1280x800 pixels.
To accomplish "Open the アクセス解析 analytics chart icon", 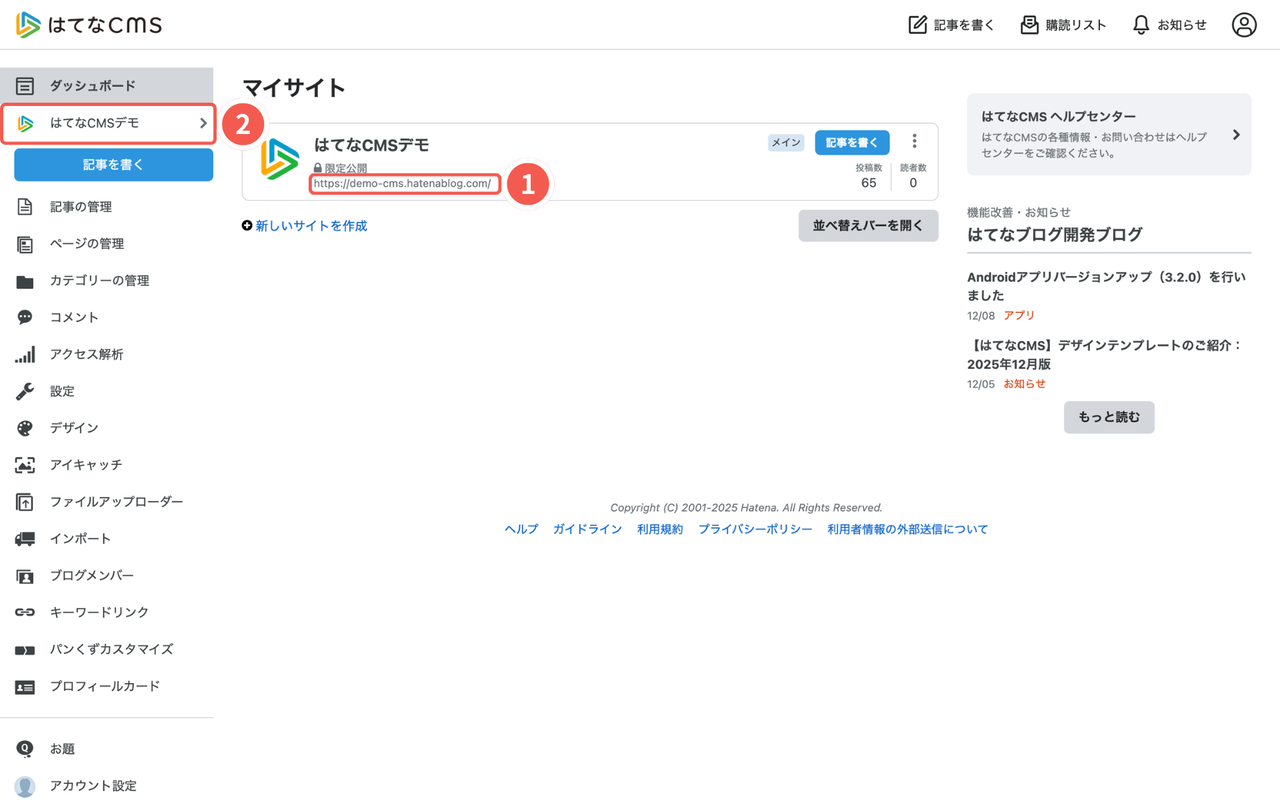I will [27, 354].
